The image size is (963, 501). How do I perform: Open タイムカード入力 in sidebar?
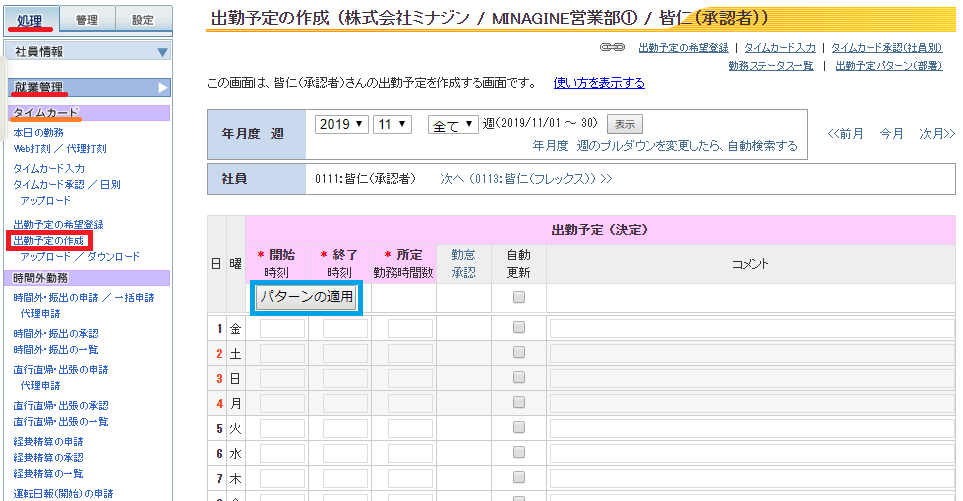[x=49, y=168]
